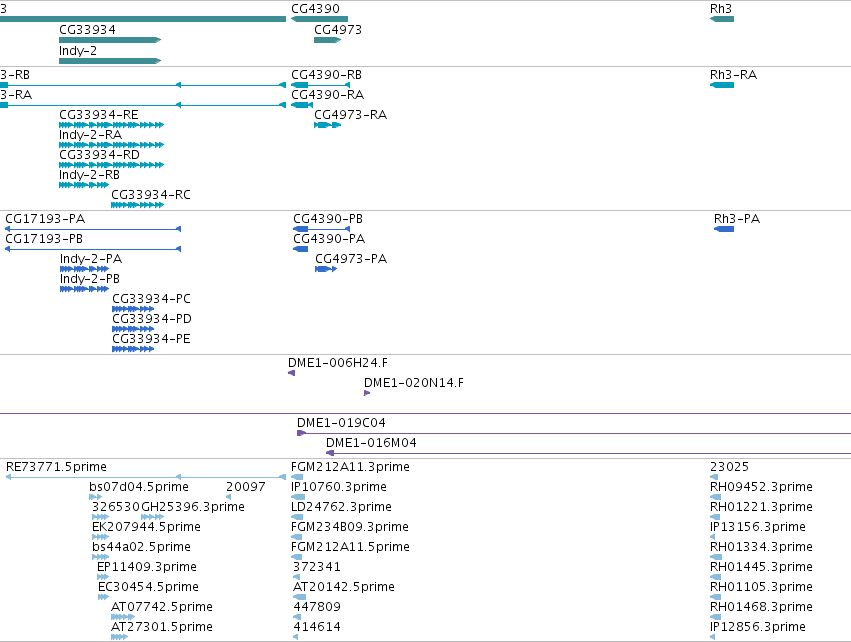
Task: Select the CG4973 gene feature
Action: coord(327,40)
